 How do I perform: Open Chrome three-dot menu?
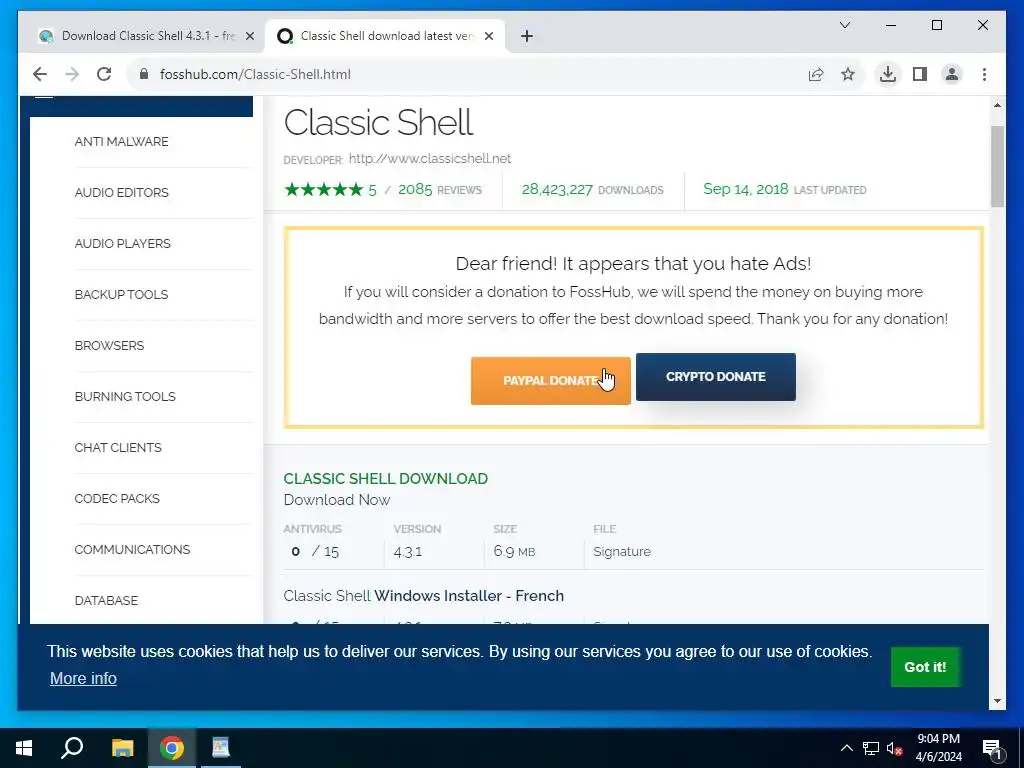pos(984,74)
